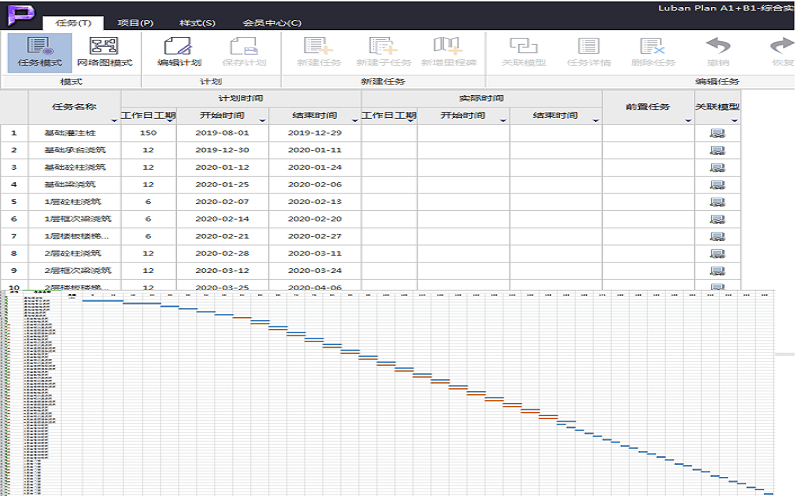
Task: Click end date 2020-01-24
Action: pos(315,167)
